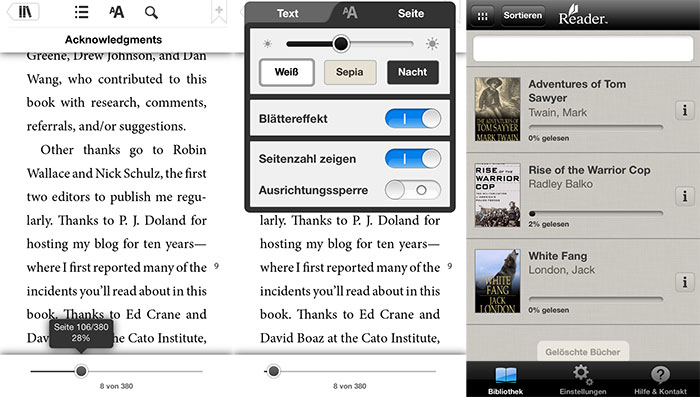This screenshot has width=700, height=397.
Task: Toggle the Blättereffekt switch
Action: (x=413, y=119)
